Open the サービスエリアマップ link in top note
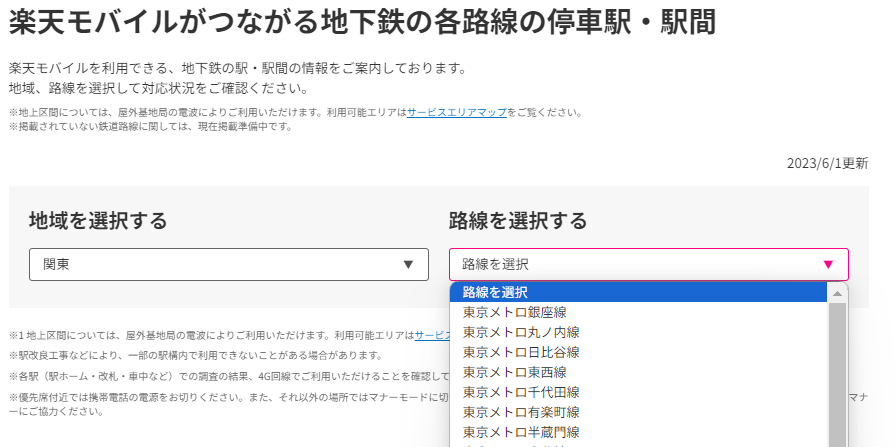Viewport: 896px width, 447px height. pos(457,113)
